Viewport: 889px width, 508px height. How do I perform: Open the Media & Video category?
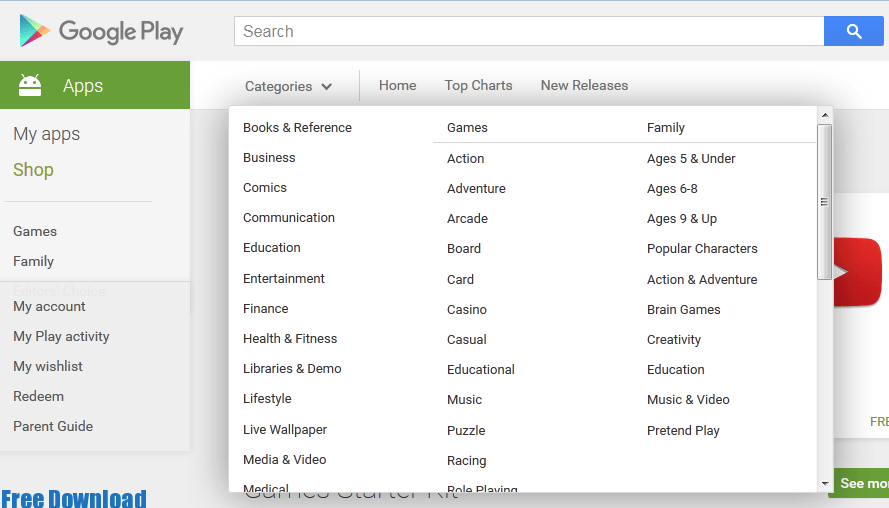click(x=285, y=460)
